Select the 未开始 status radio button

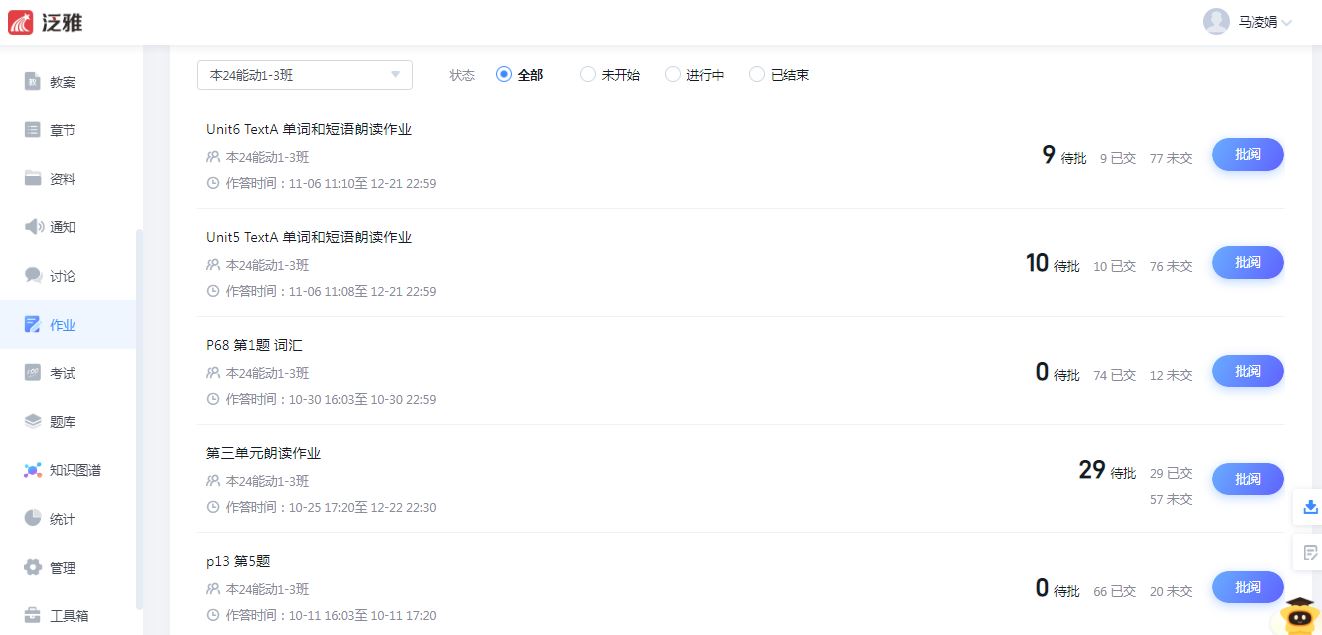[x=588, y=74]
